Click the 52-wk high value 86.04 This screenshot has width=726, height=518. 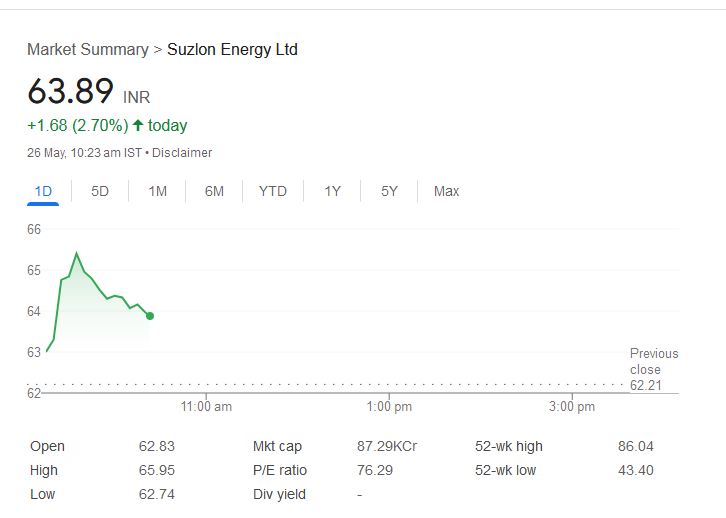(x=635, y=446)
